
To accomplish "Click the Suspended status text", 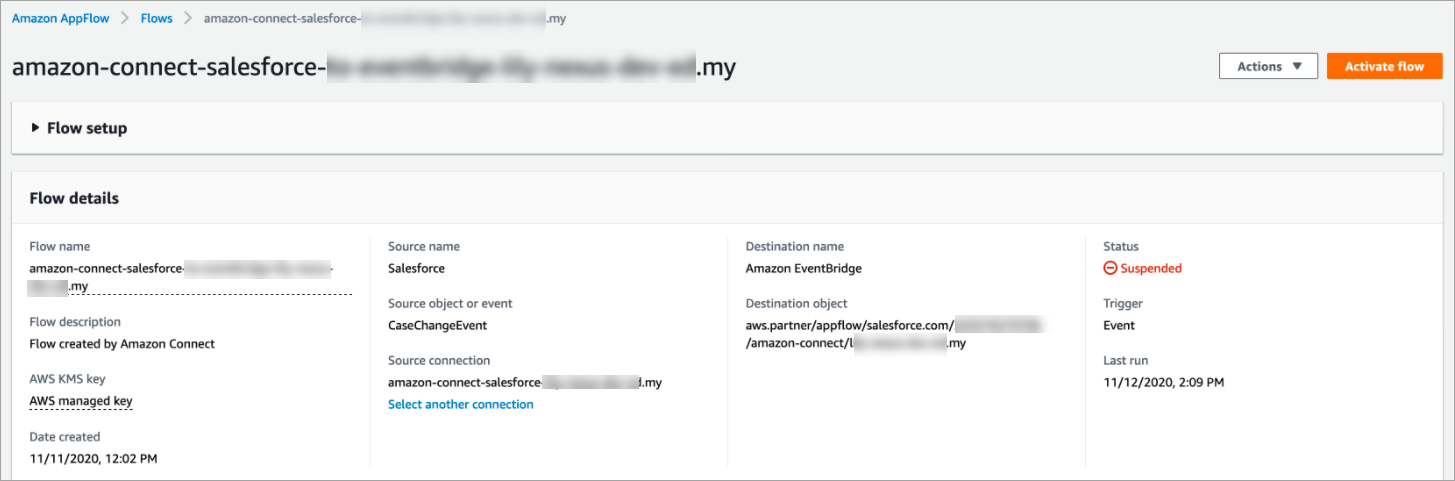I will pos(1150,268).
